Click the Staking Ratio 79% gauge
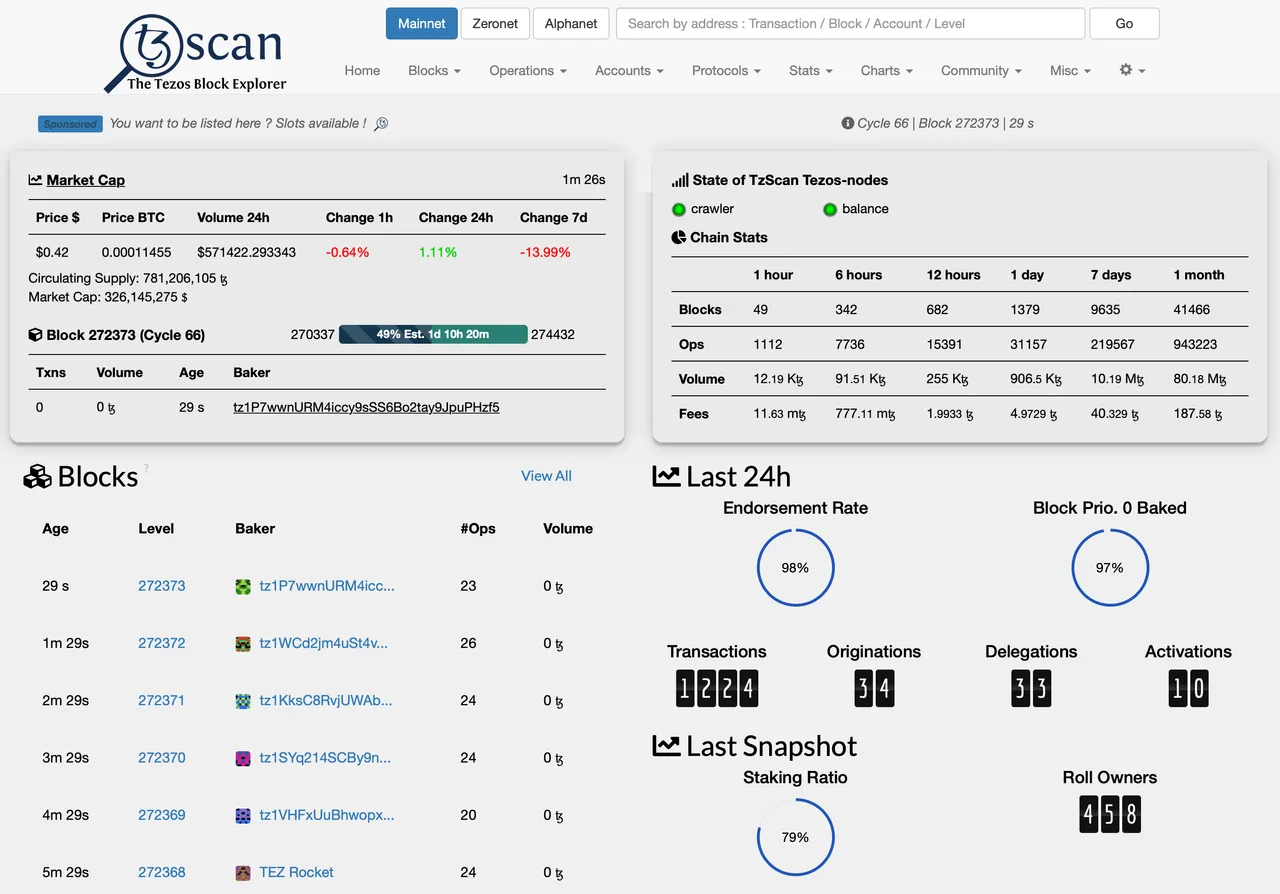 (x=795, y=838)
